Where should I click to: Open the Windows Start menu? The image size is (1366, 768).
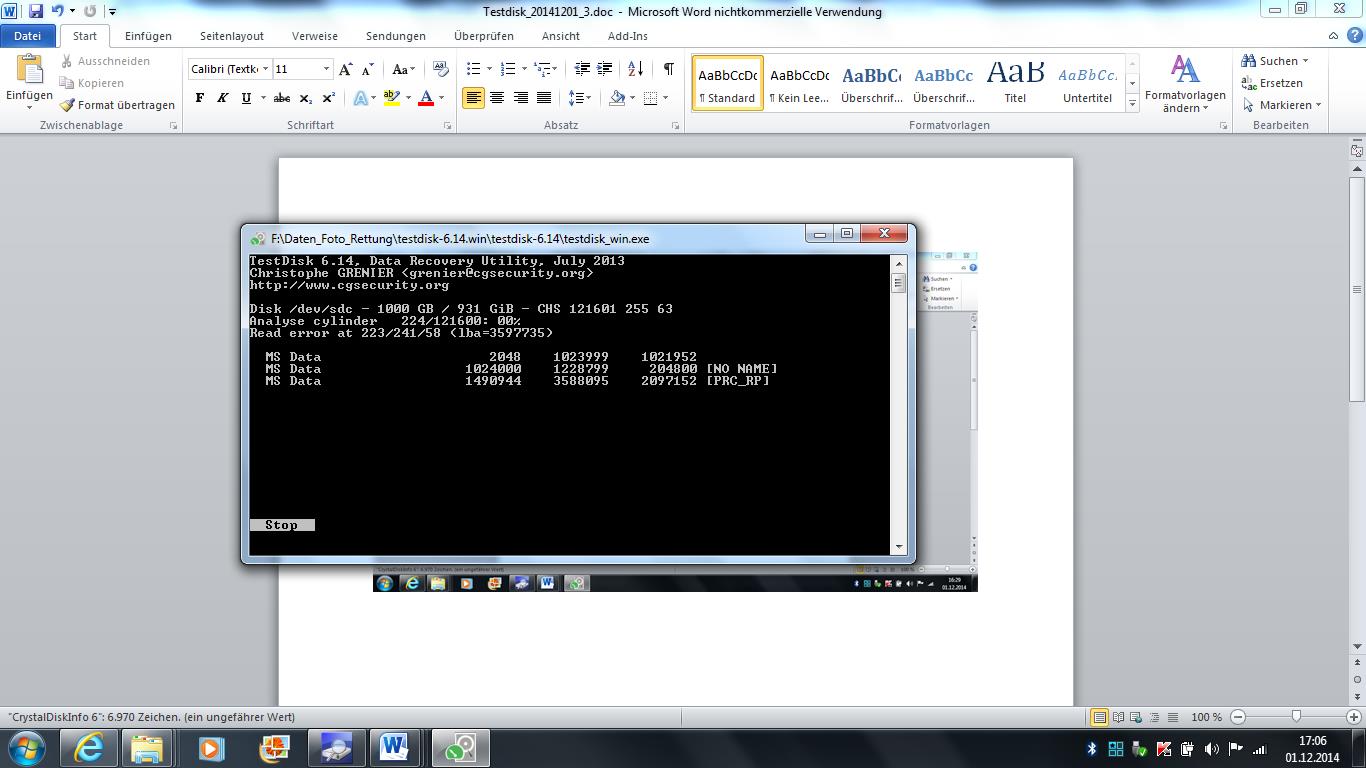pos(27,748)
